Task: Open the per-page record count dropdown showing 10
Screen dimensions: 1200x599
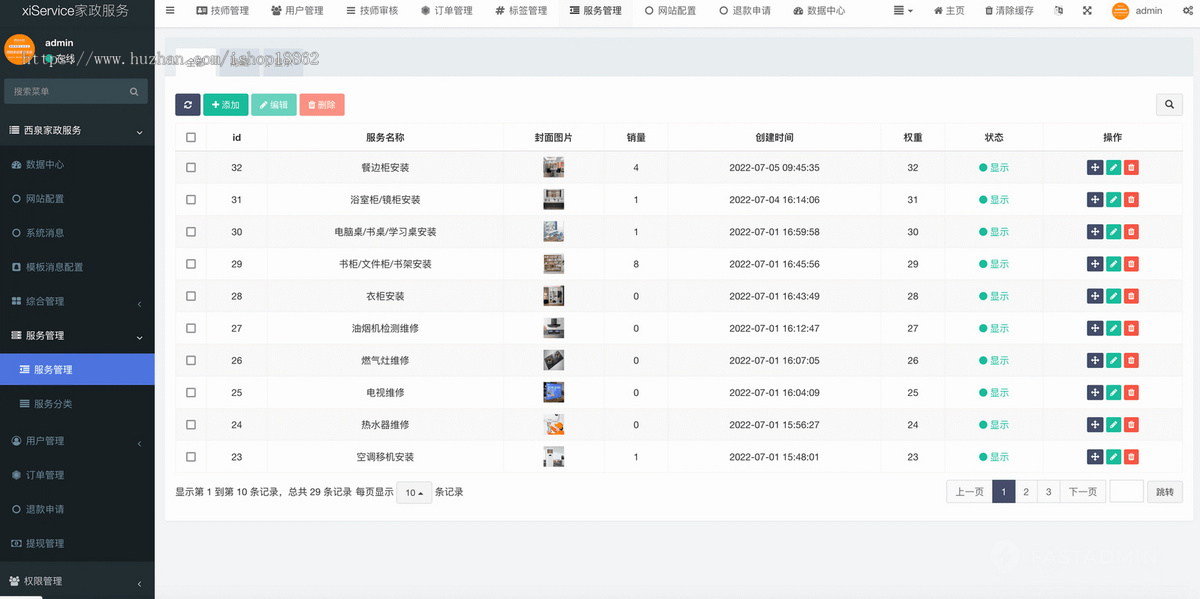Action: tap(414, 492)
